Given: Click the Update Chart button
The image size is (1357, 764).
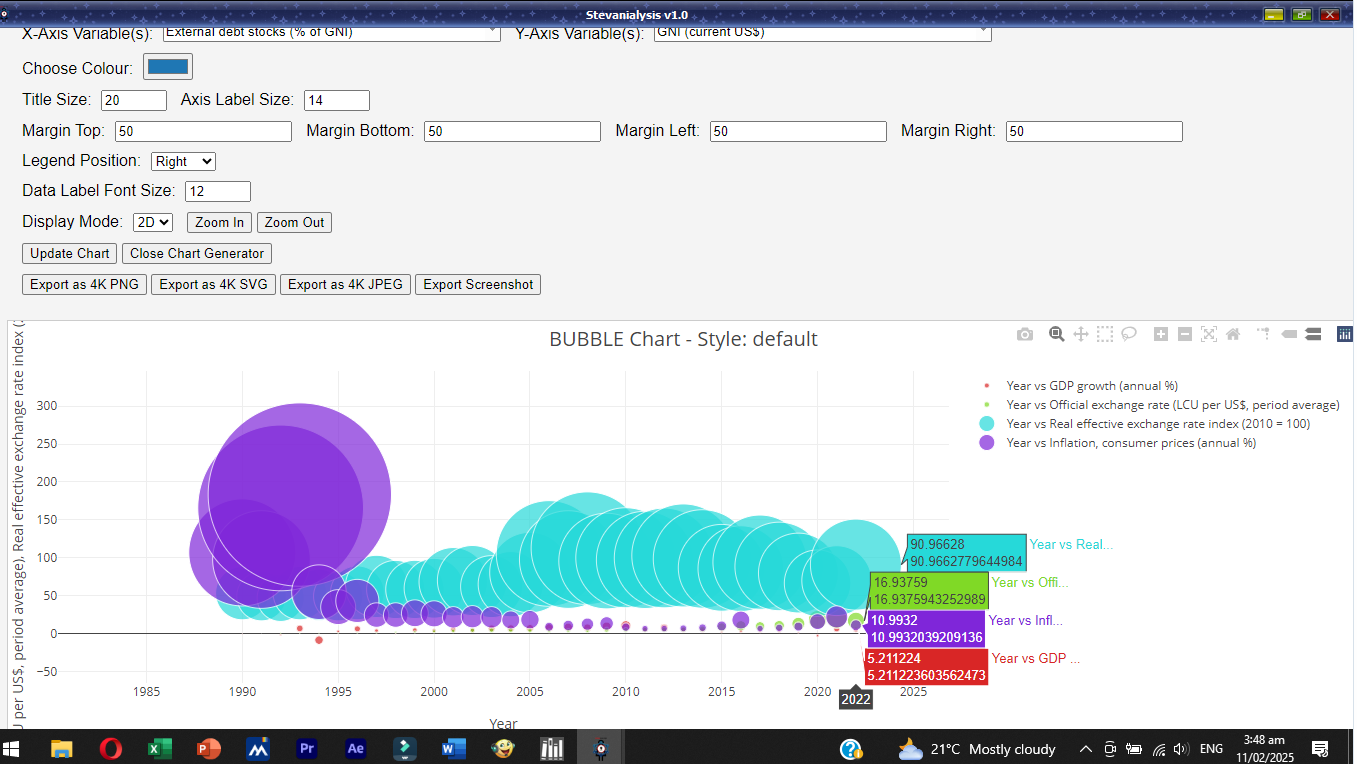Looking at the screenshot, I should click(70, 253).
